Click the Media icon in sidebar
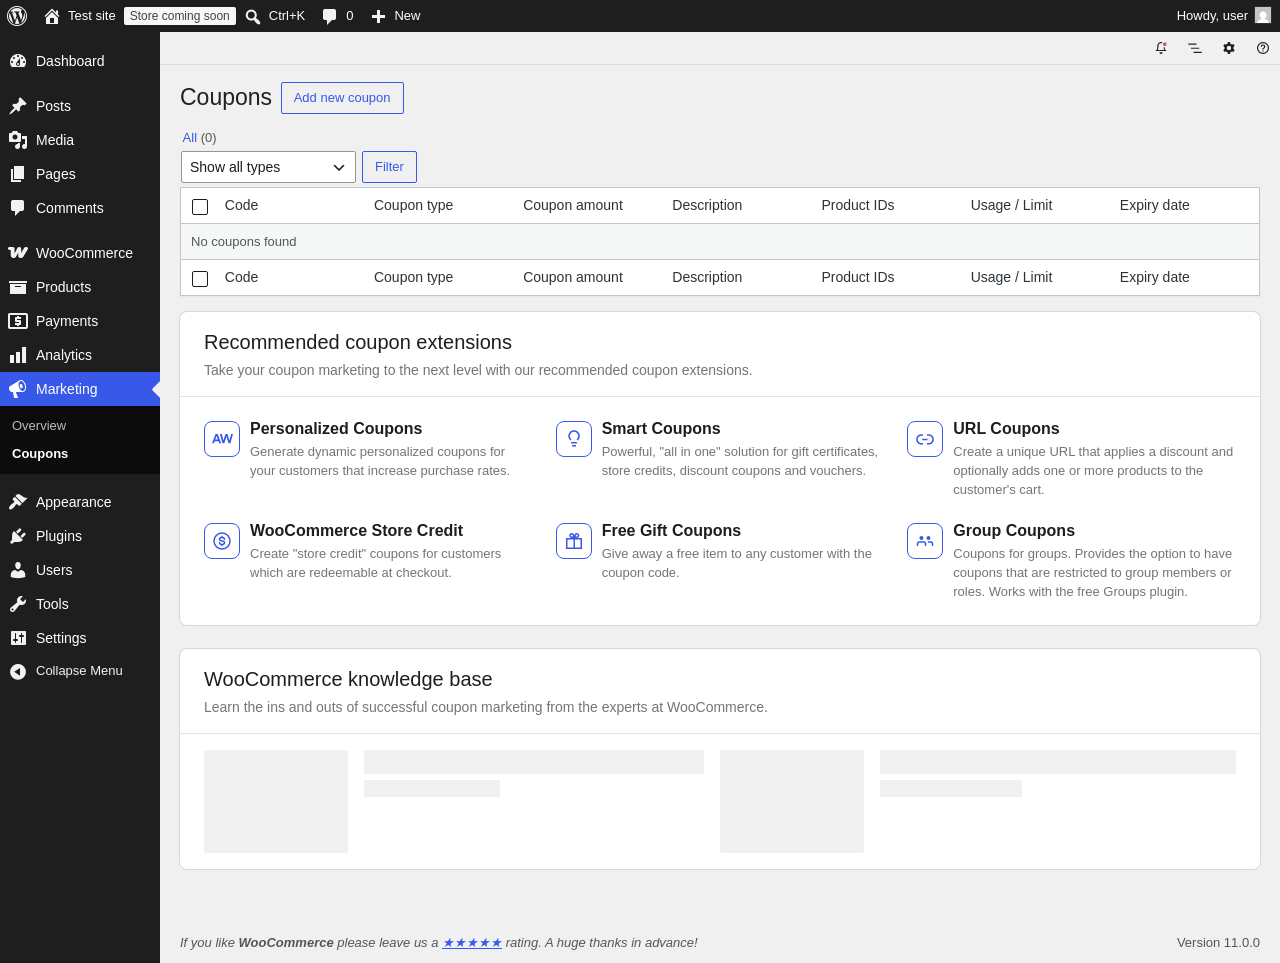 (18, 140)
